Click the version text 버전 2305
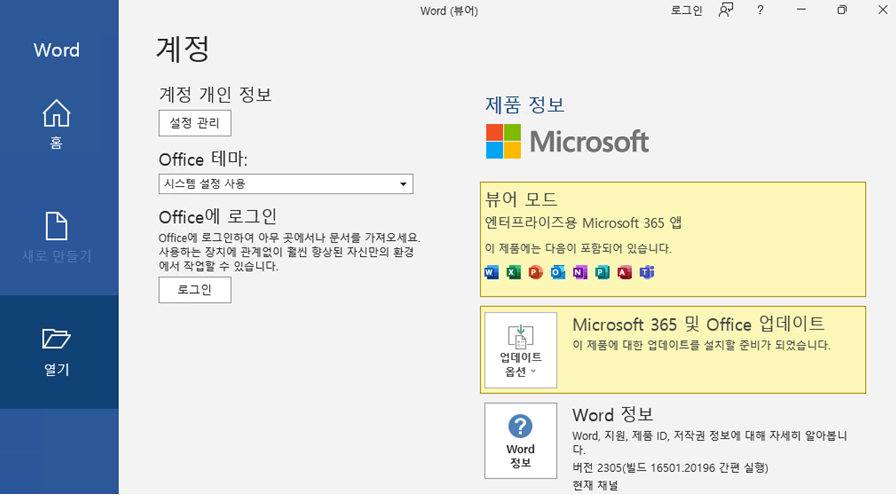 670,468
